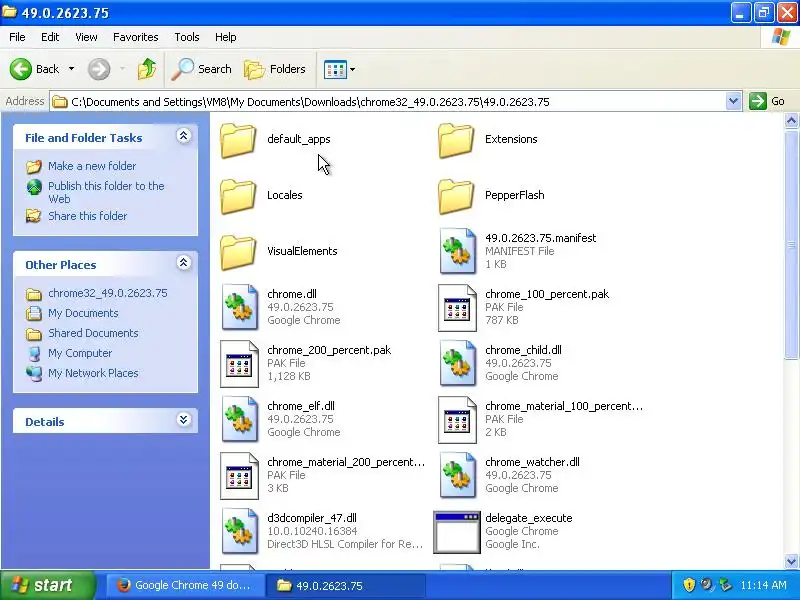
Task: Click the 49.0.2623.75 taskbar button
Action: [x=346, y=585]
